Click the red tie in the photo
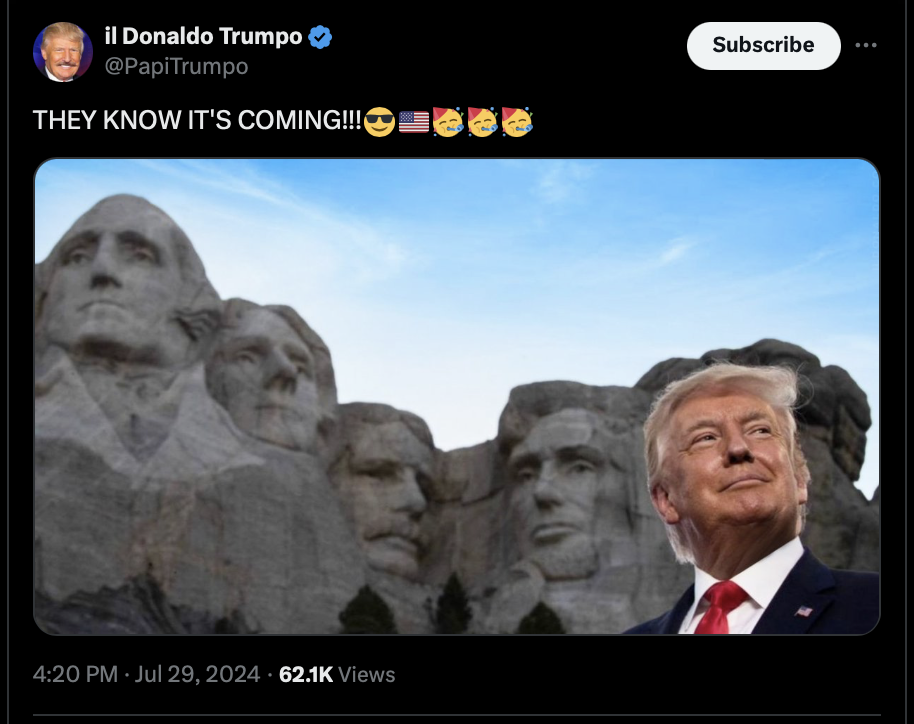Viewport: 914px width, 724px height. tap(719, 607)
